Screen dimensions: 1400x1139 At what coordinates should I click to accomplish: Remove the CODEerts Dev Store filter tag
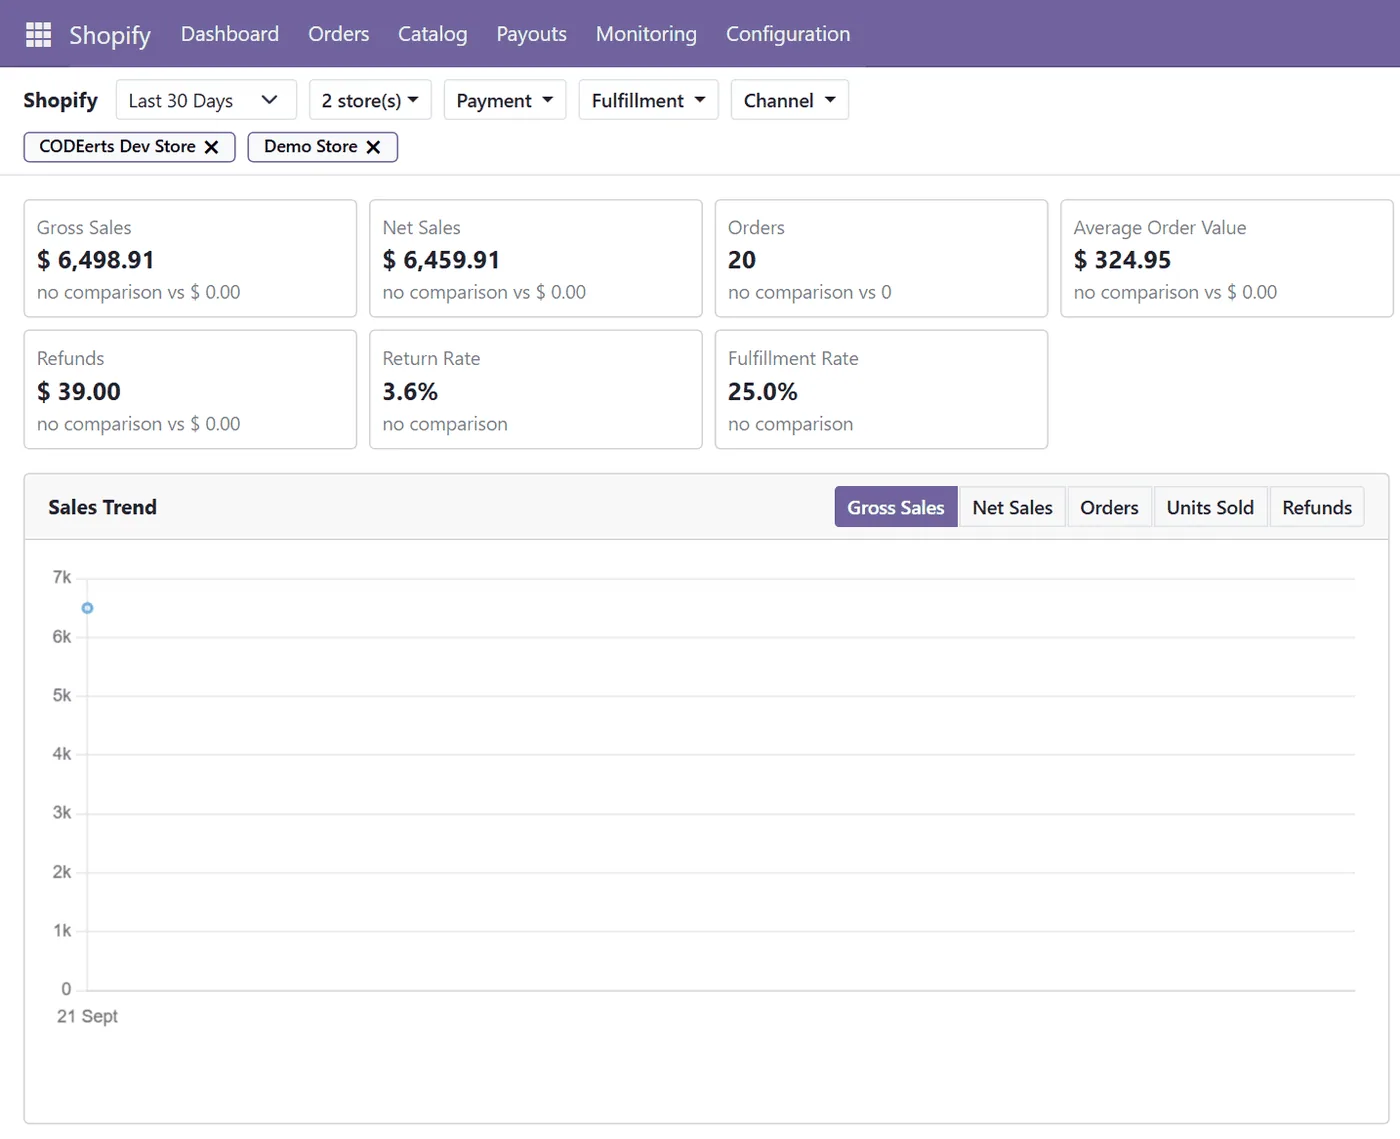pos(211,147)
